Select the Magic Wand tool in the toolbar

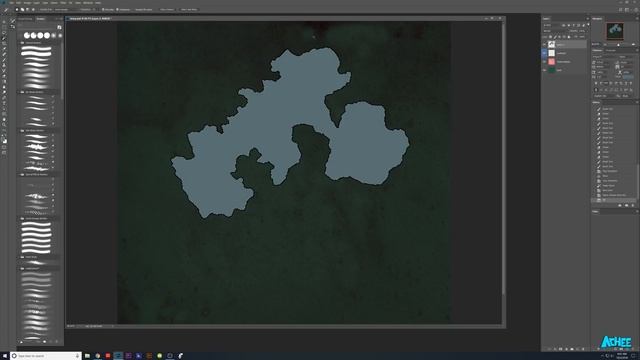4,38
